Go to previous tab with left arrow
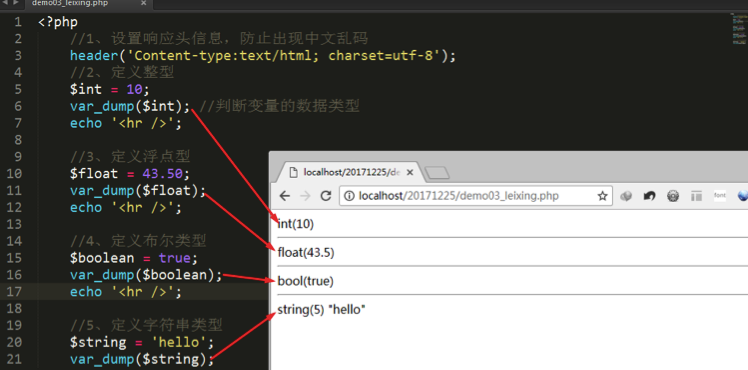 tap(4, 3)
